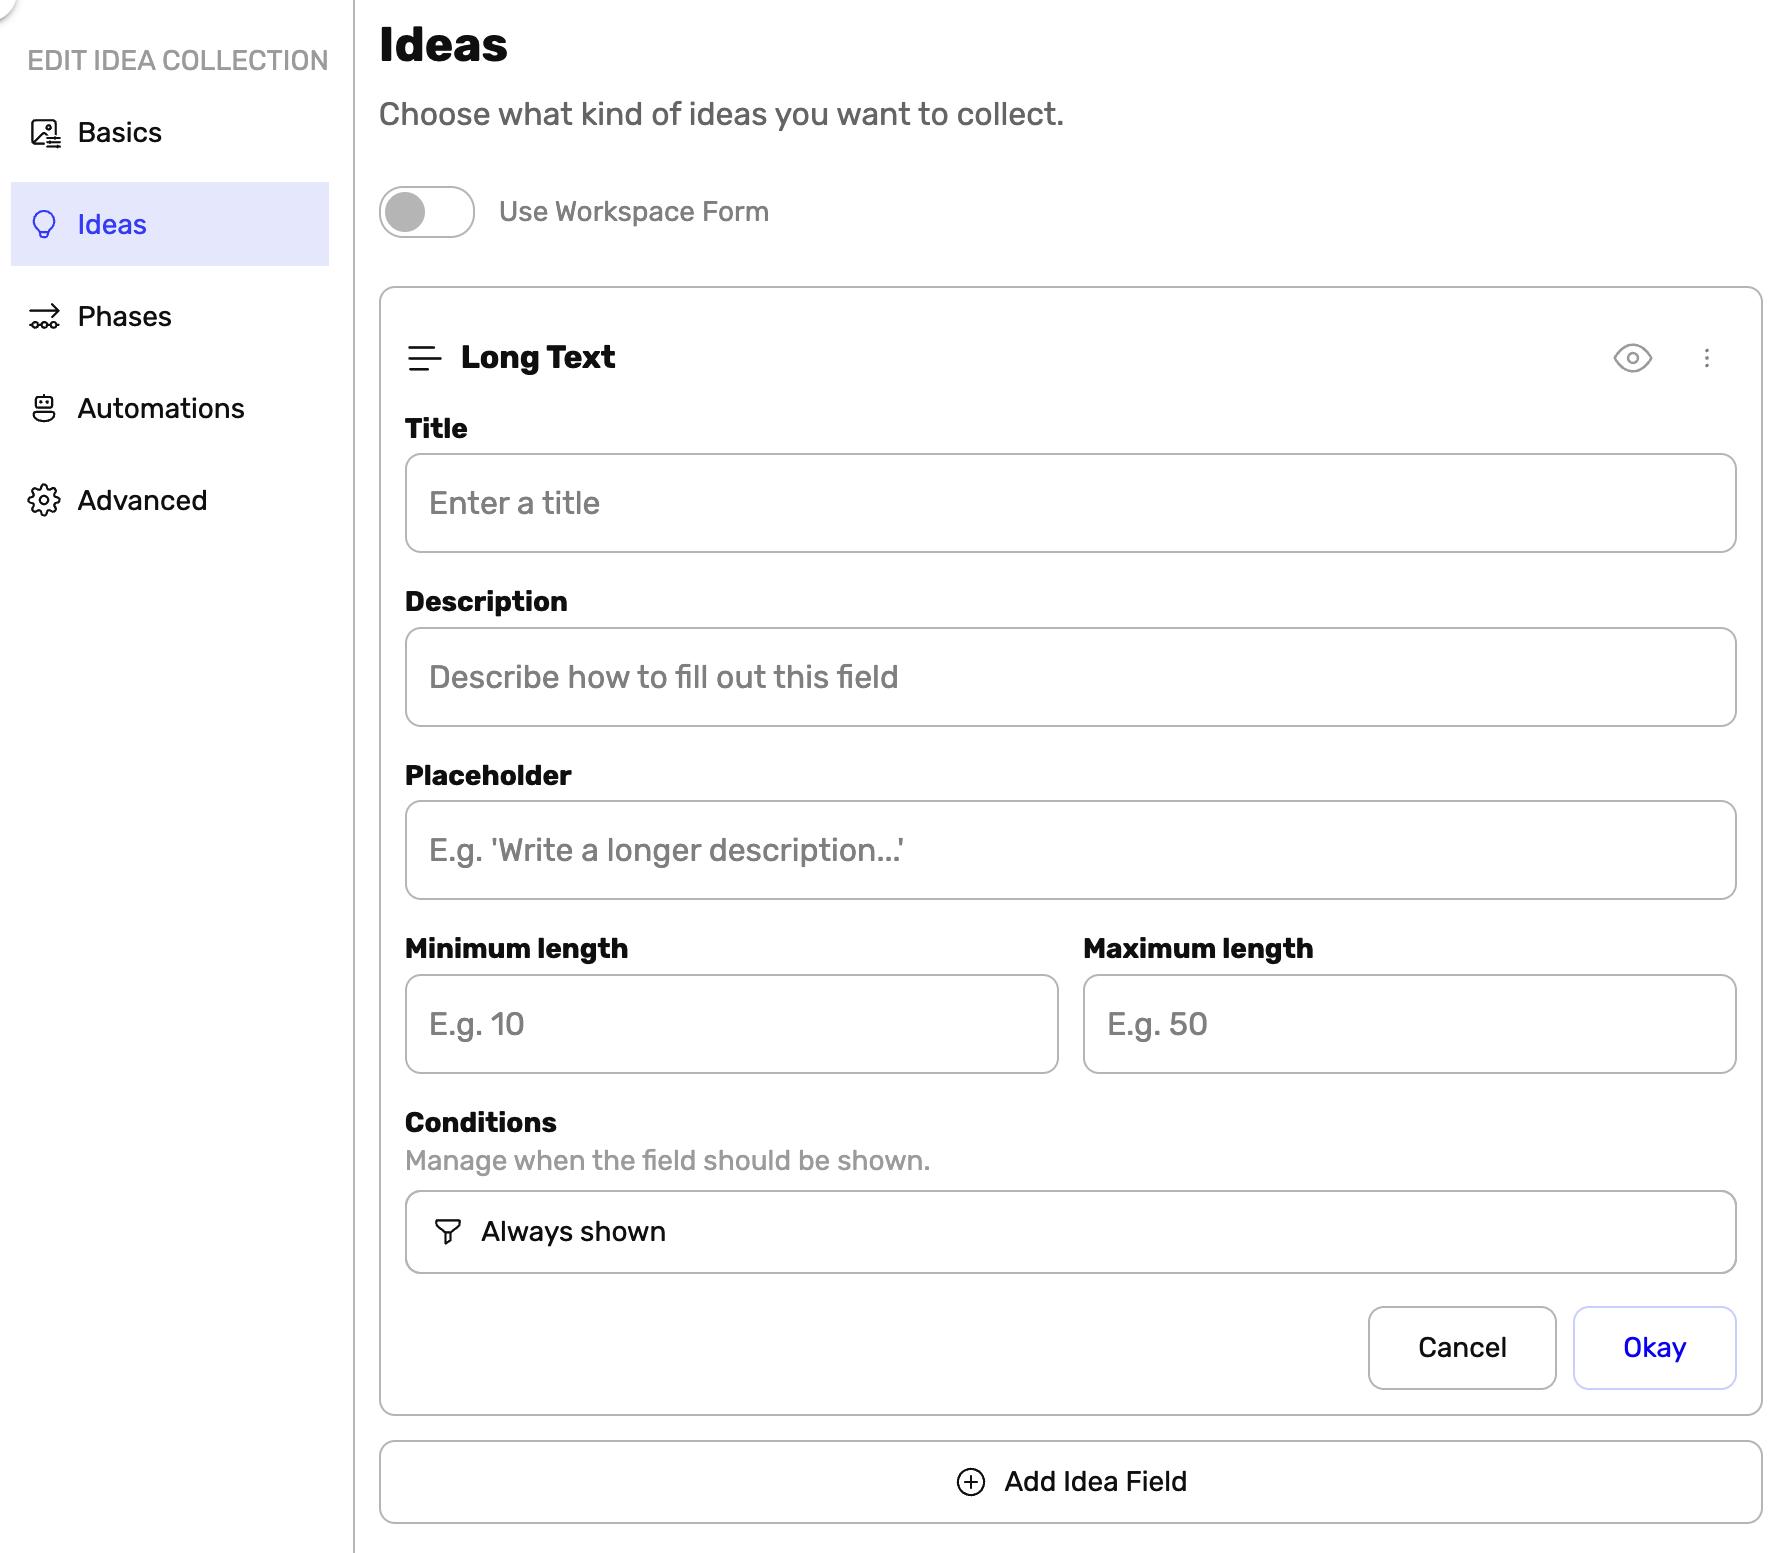Click the Phases arrow icon
1778x1553 pixels.
click(x=45, y=317)
